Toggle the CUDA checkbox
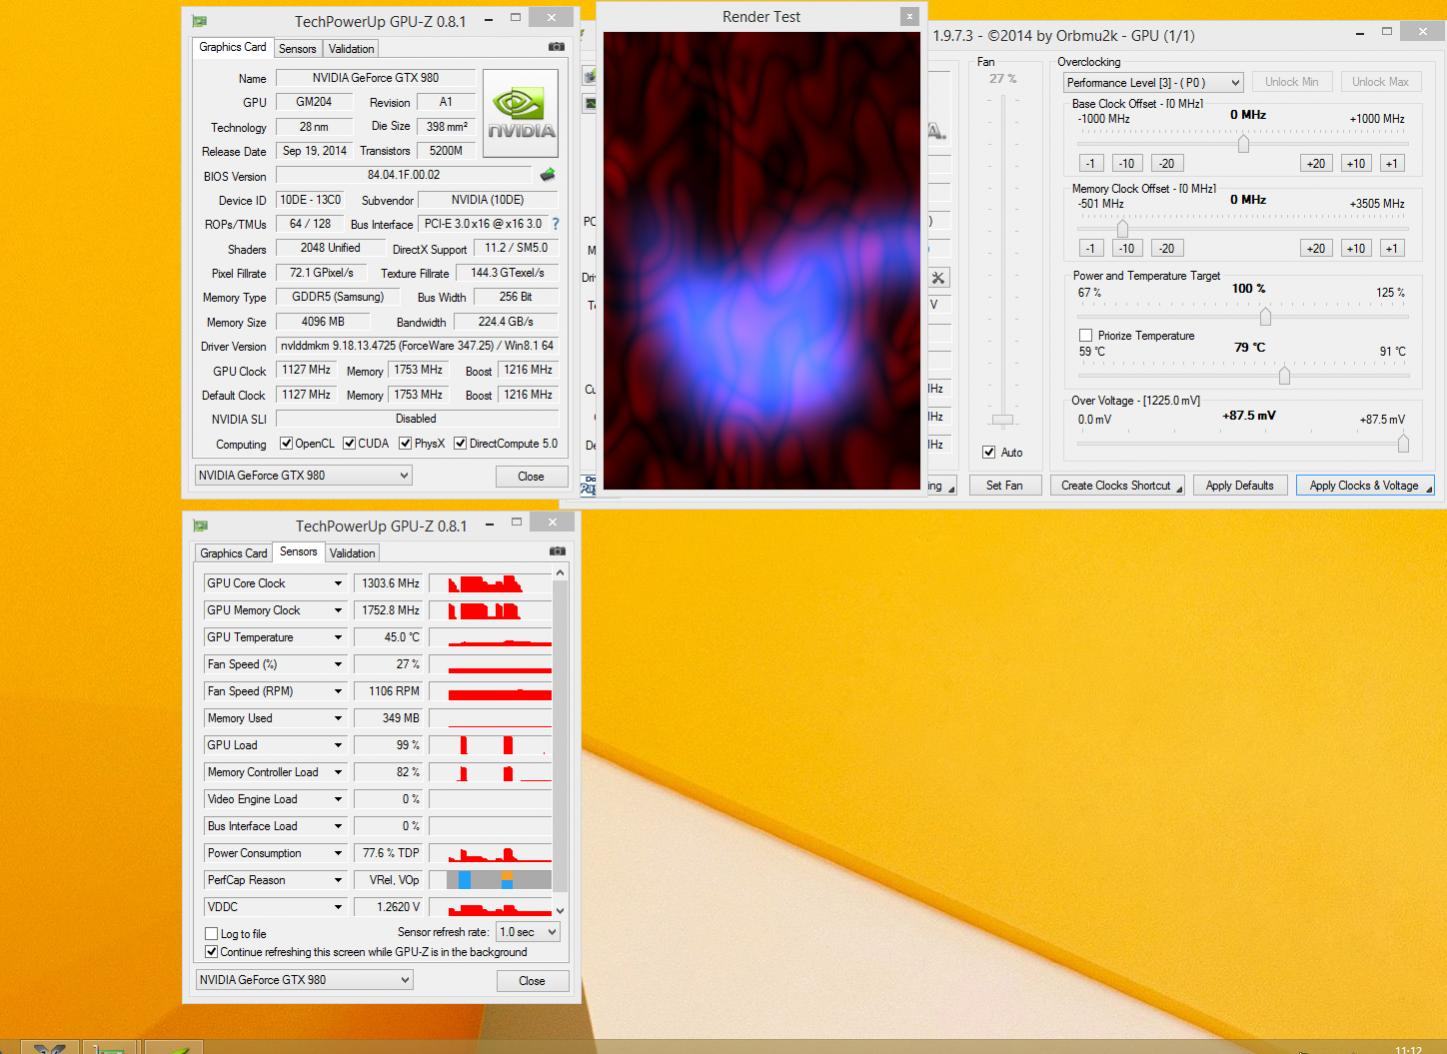 click(349, 443)
